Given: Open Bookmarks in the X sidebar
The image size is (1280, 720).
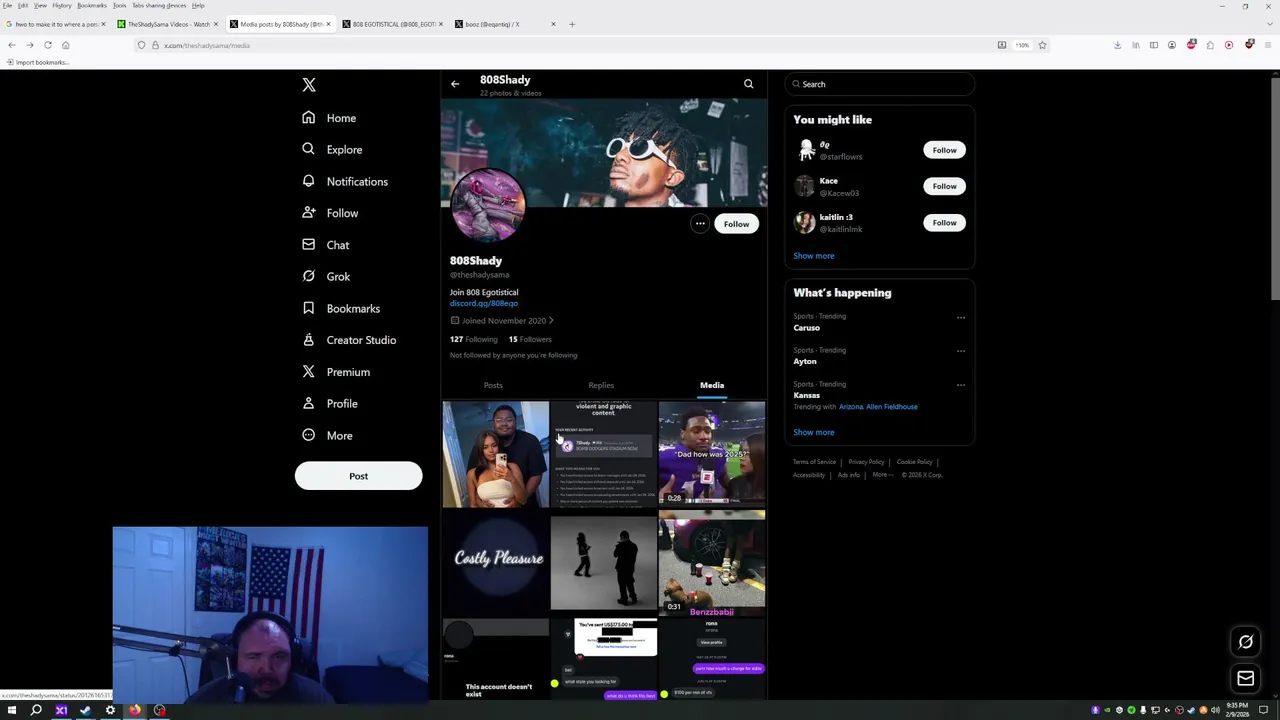Looking at the screenshot, I should pyautogui.click(x=341, y=309).
